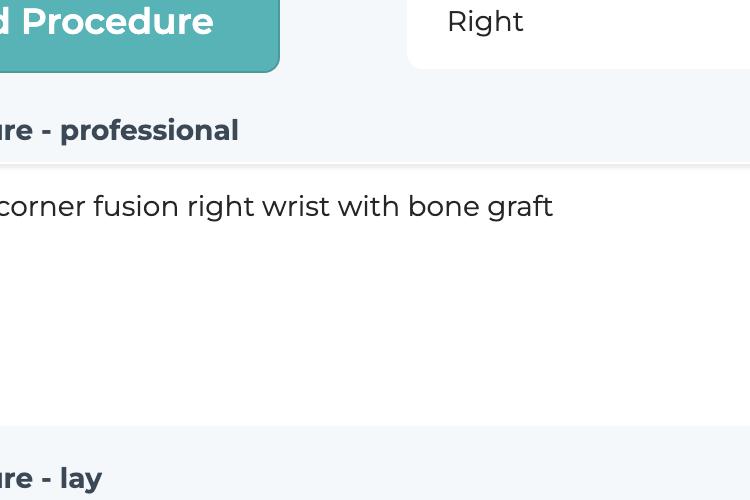This screenshot has height=500, width=750.
Task: Open the Right side selection field
Action: 578,33
